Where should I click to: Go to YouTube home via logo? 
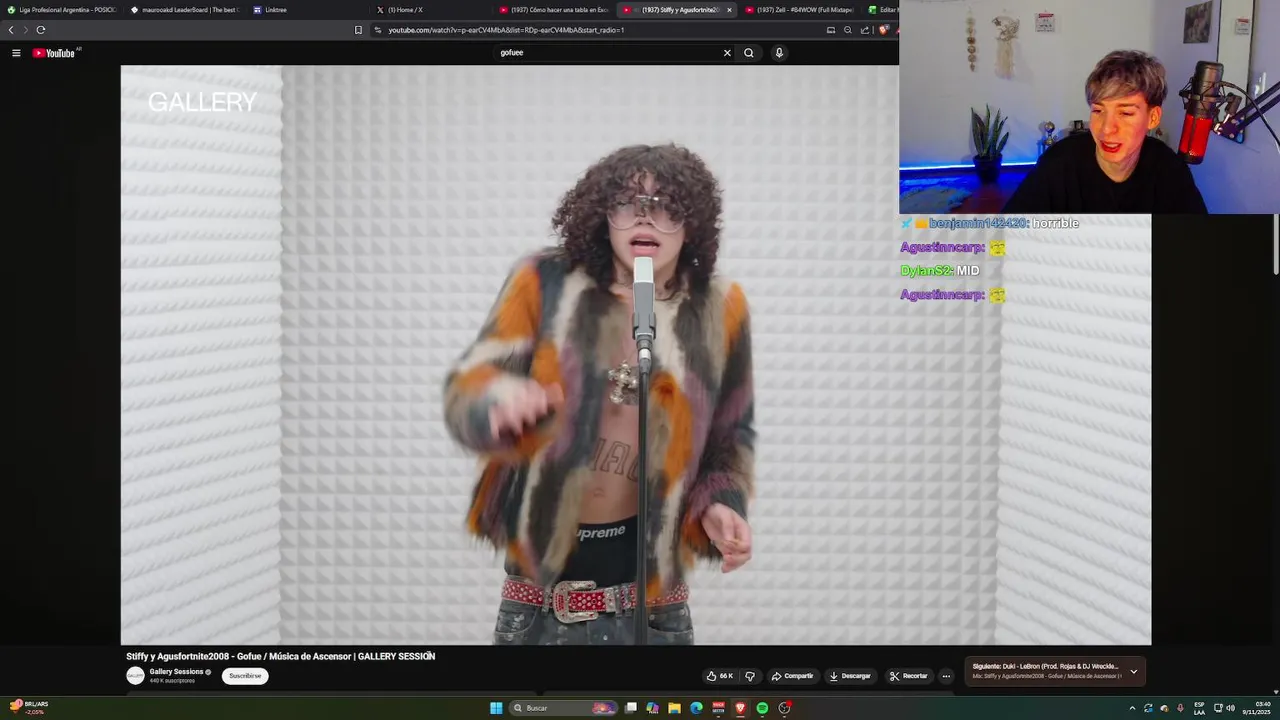(54, 53)
